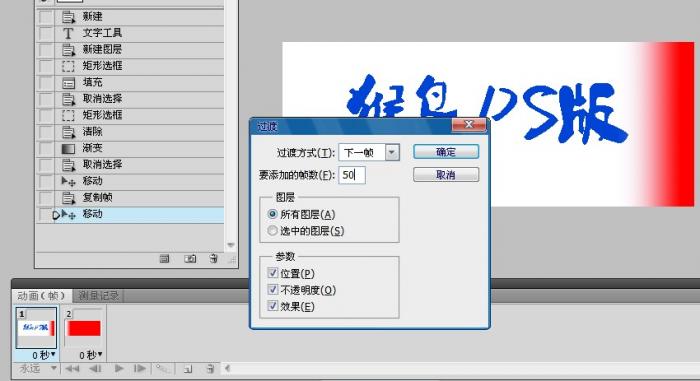Set history brush source box beside 填充
This screenshot has height=381, width=700.
click(46, 83)
